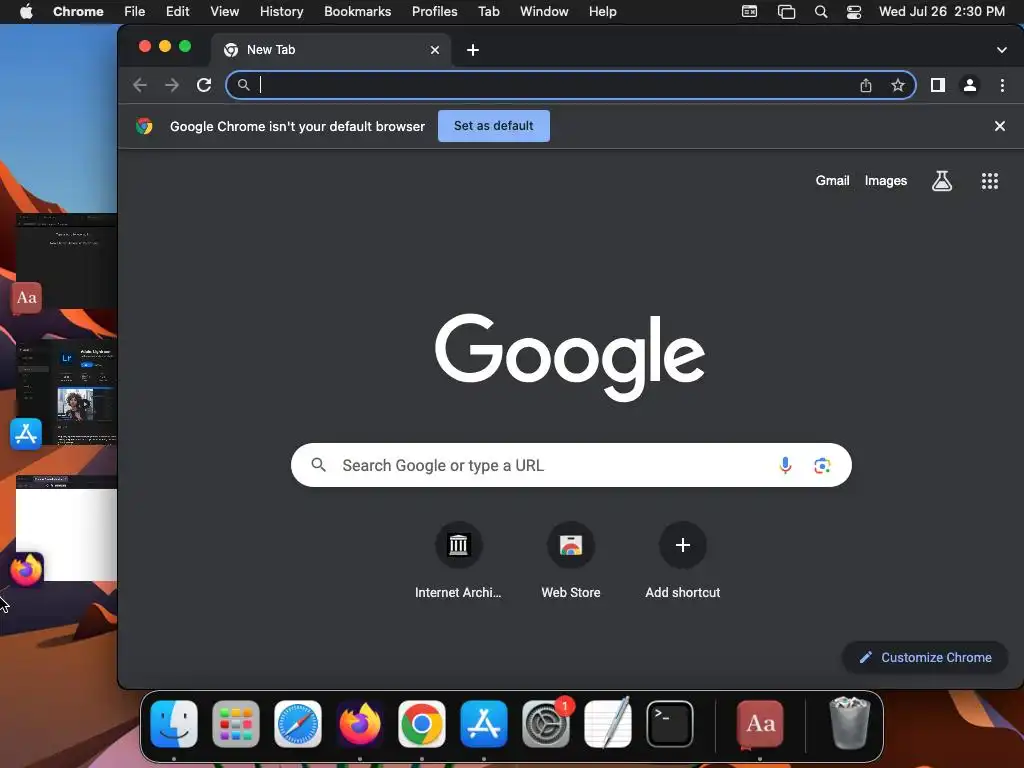Open the three-dot Chrome menu
The height and width of the screenshot is (768, 1024).
[x=1002, y=85]
